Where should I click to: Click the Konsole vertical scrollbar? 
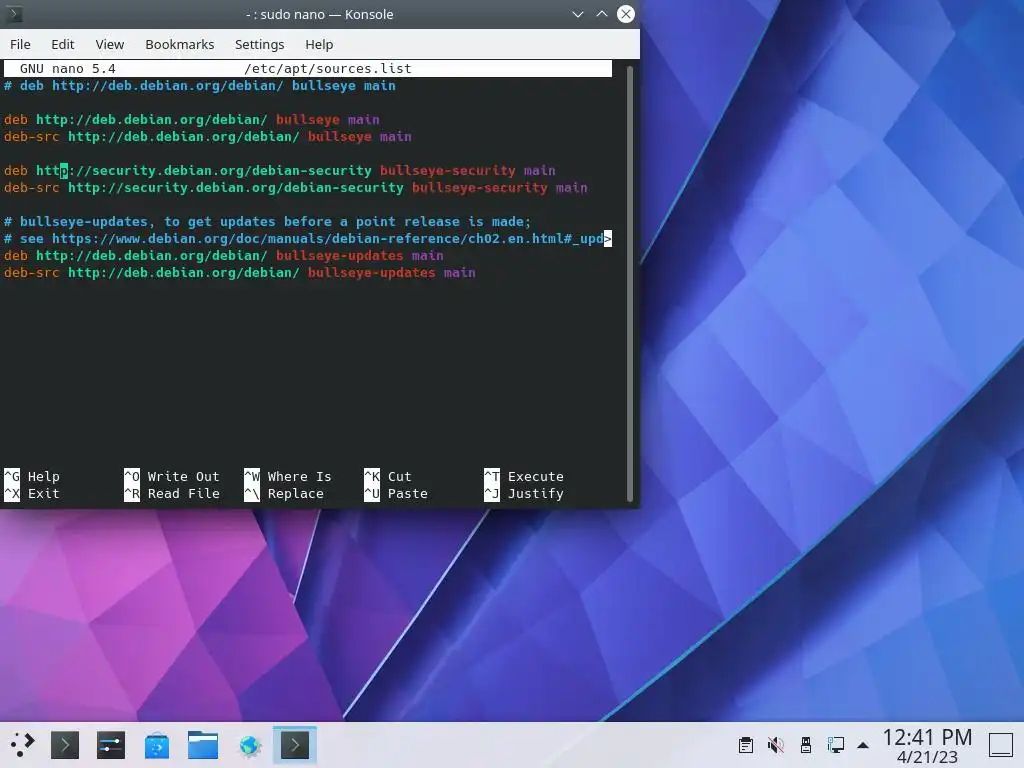click(630, 283)
